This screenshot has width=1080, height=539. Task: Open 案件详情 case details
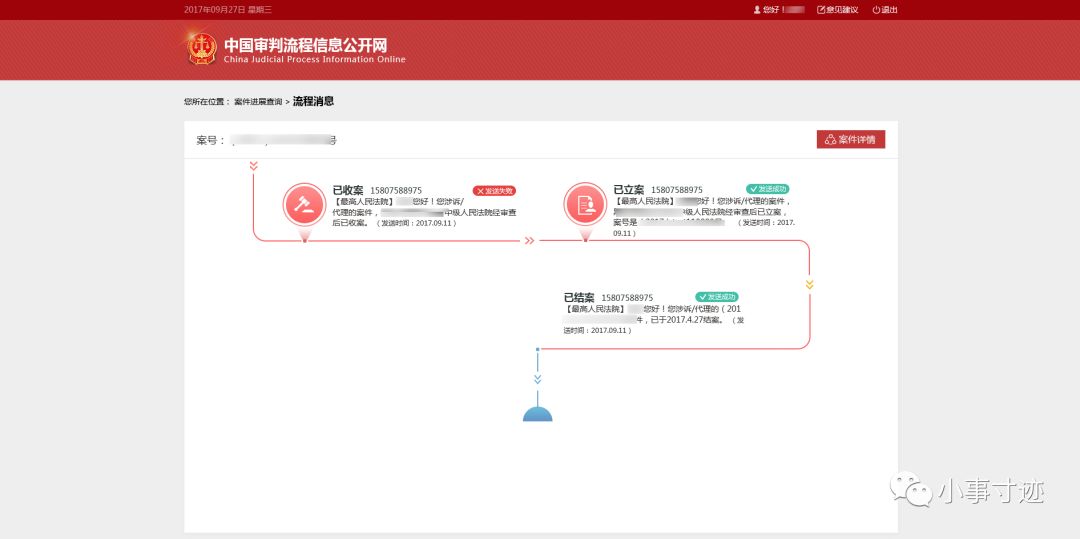(x=850, y=140)
